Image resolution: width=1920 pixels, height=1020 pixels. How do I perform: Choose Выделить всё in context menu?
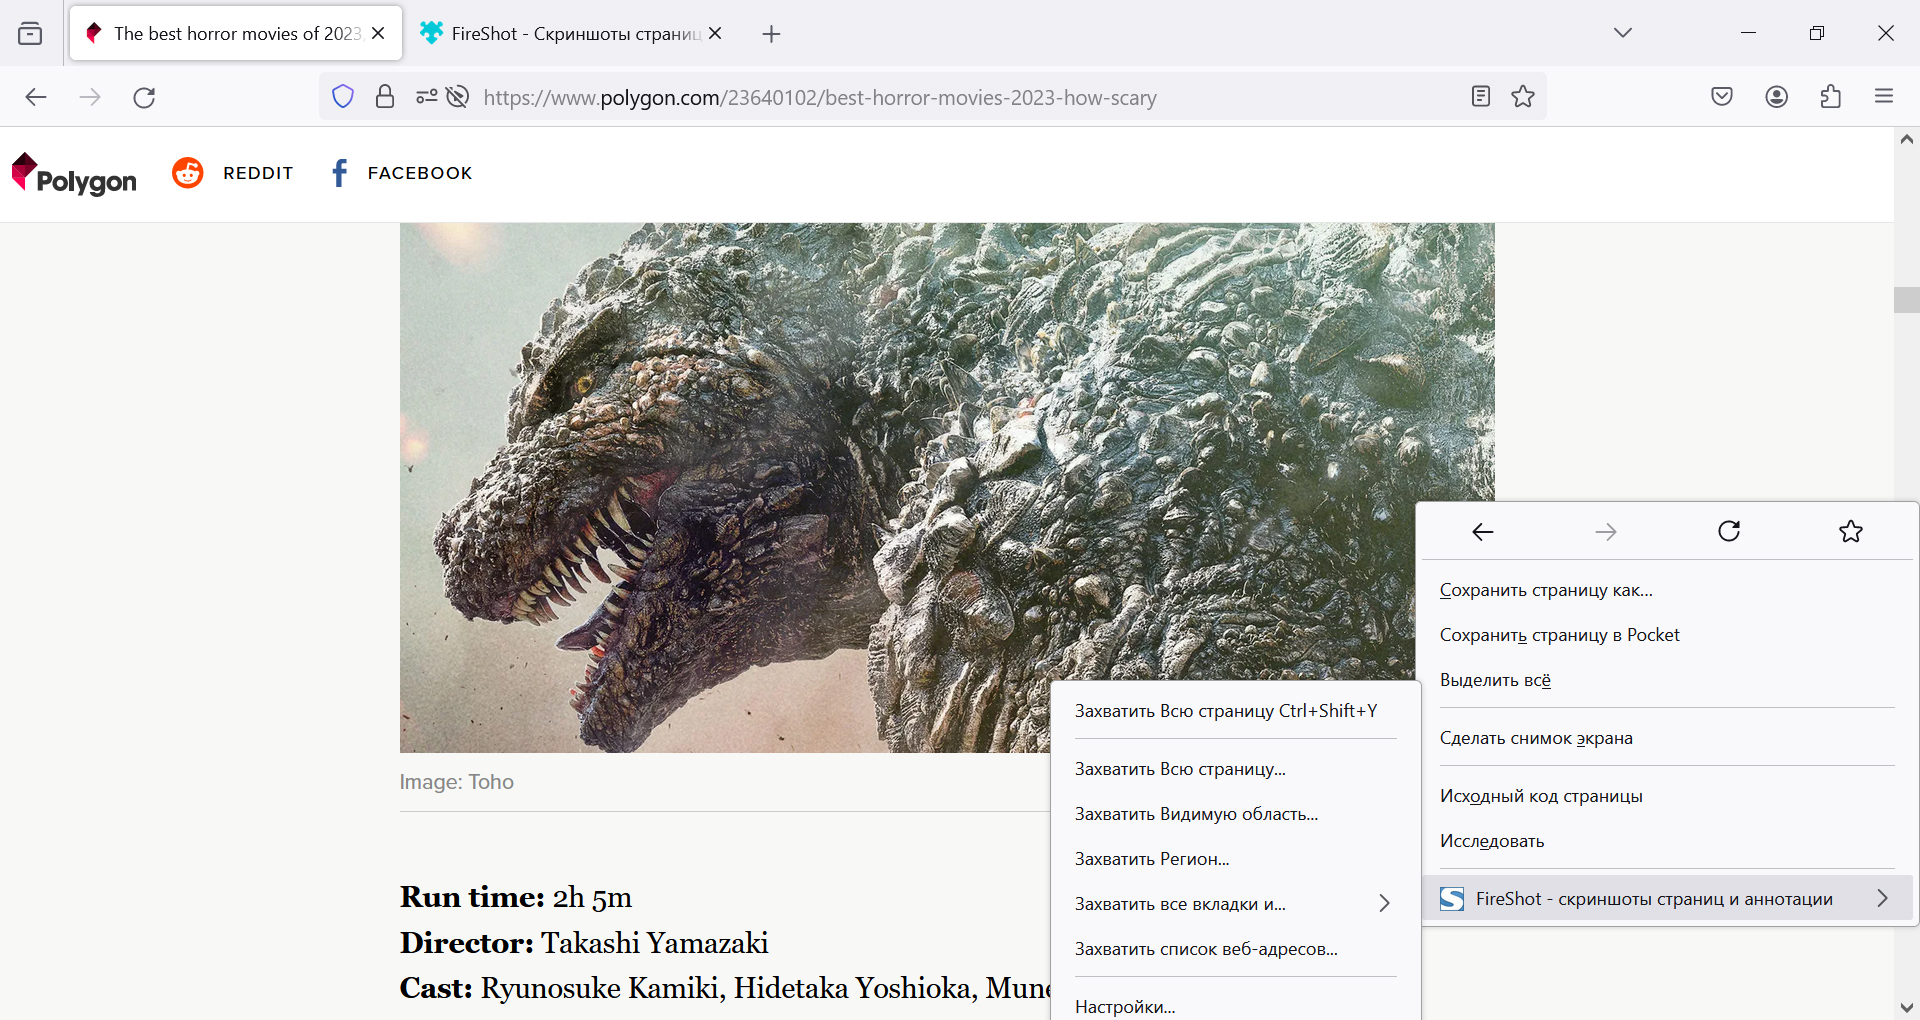pyautogui.click(x=1667, y=680)
